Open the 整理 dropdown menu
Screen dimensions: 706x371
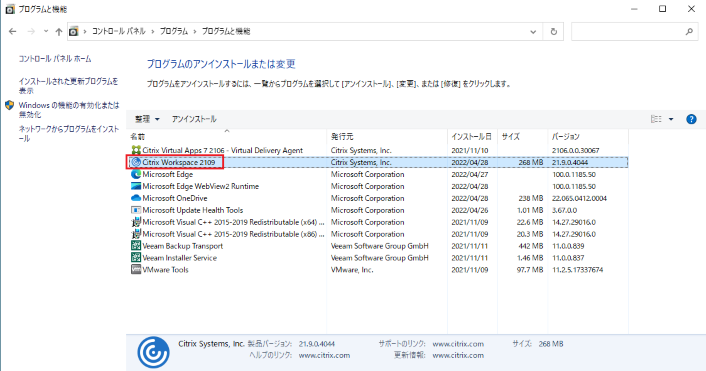tap(147, 119)
